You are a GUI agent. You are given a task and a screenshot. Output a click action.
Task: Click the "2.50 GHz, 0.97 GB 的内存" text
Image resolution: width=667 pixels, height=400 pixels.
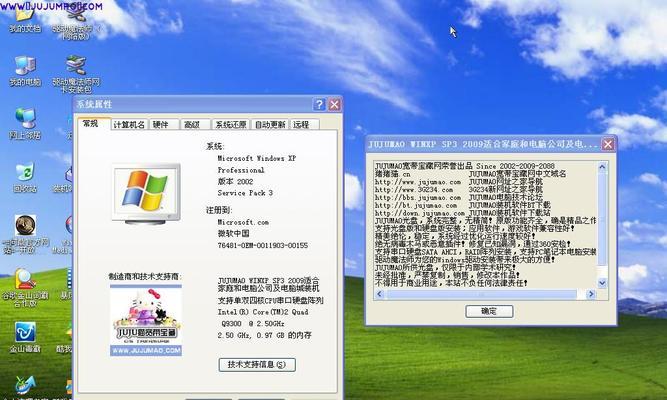[x=265, y=335]
